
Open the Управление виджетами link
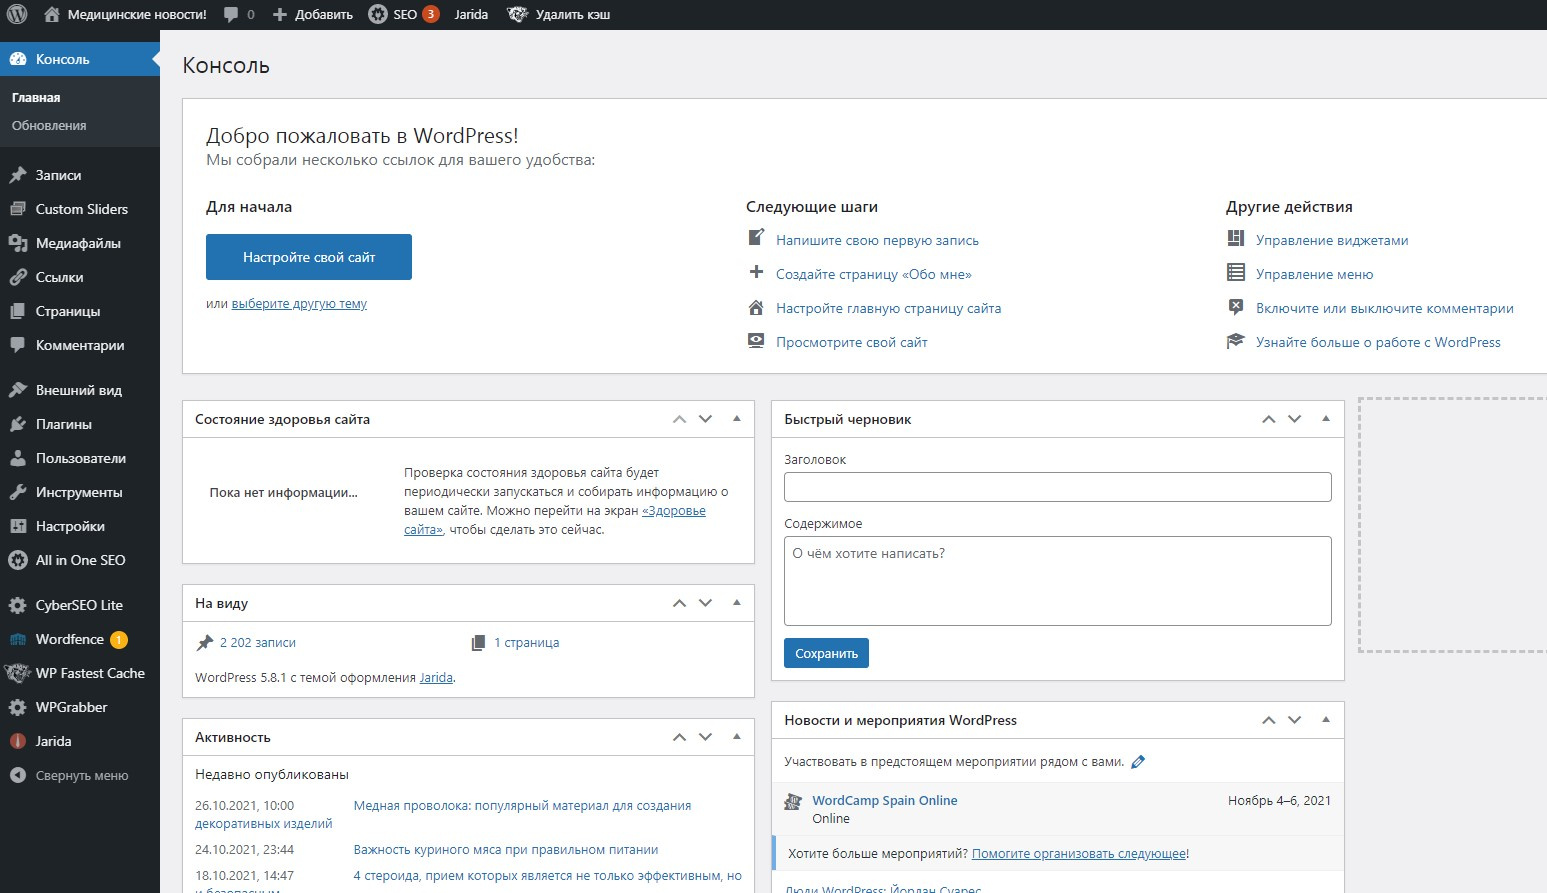[1332, 240]
